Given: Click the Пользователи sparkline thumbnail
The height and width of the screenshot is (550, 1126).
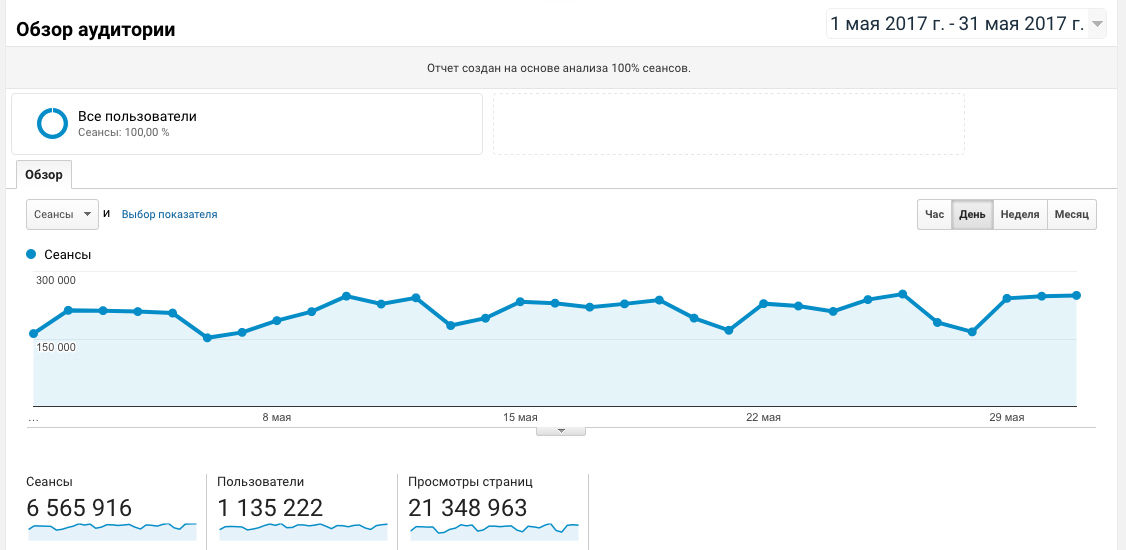Looking at the screenshot, I should (x=303, y=531).
